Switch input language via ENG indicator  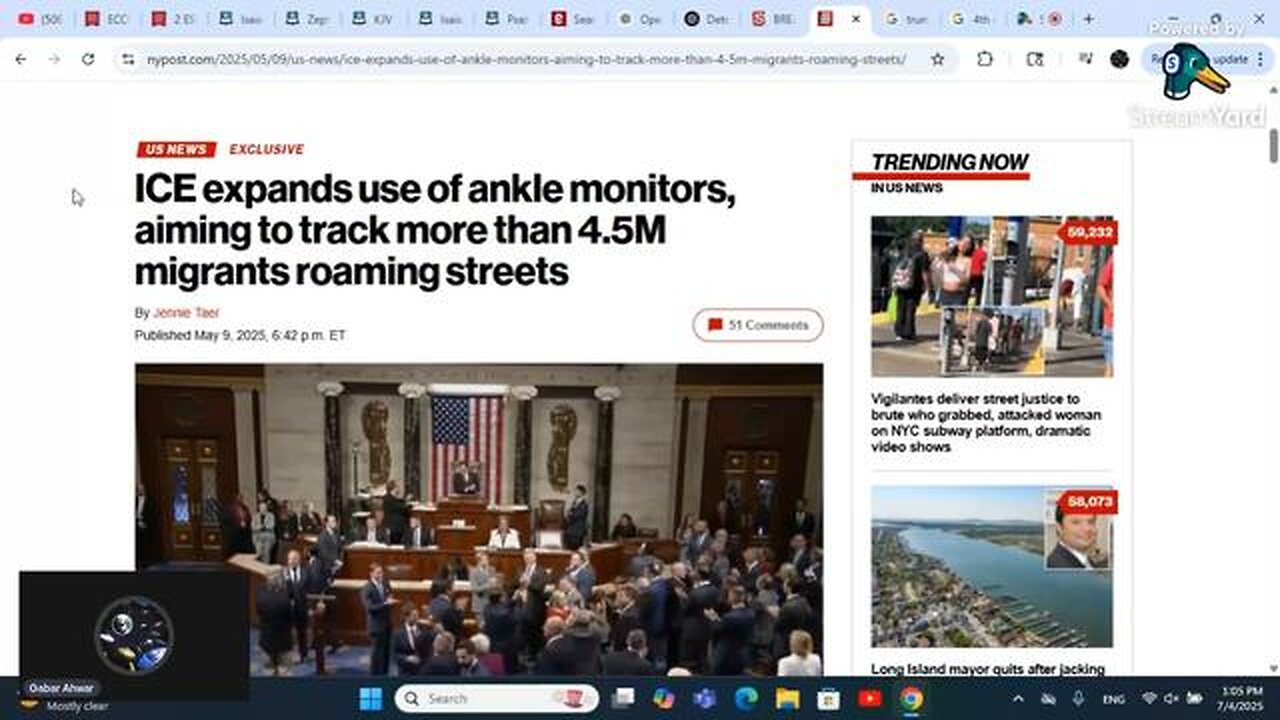[1113, 699]
